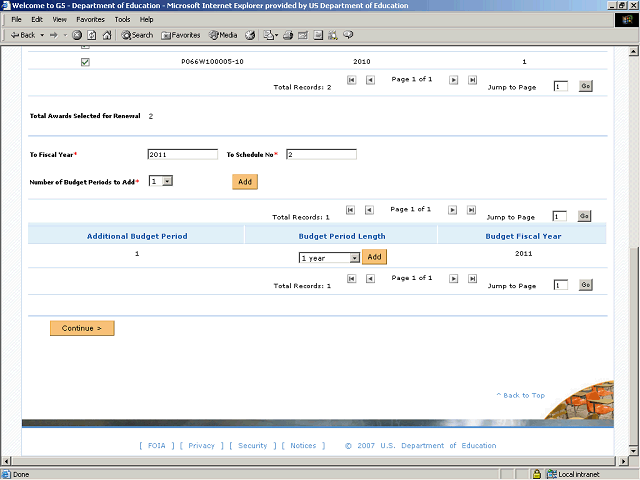
Task: Click the vertical scrollbar up arrow
Action: [633, 51]
